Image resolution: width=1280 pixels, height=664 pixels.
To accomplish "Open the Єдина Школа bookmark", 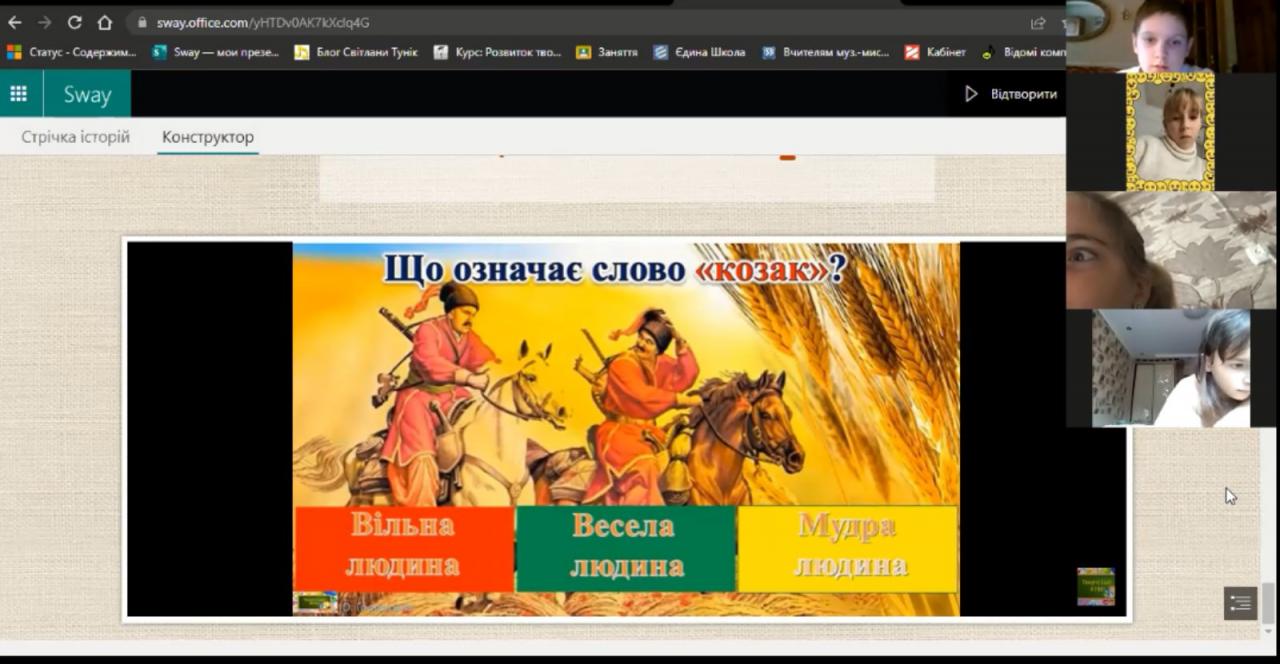I will coord(699,52).
